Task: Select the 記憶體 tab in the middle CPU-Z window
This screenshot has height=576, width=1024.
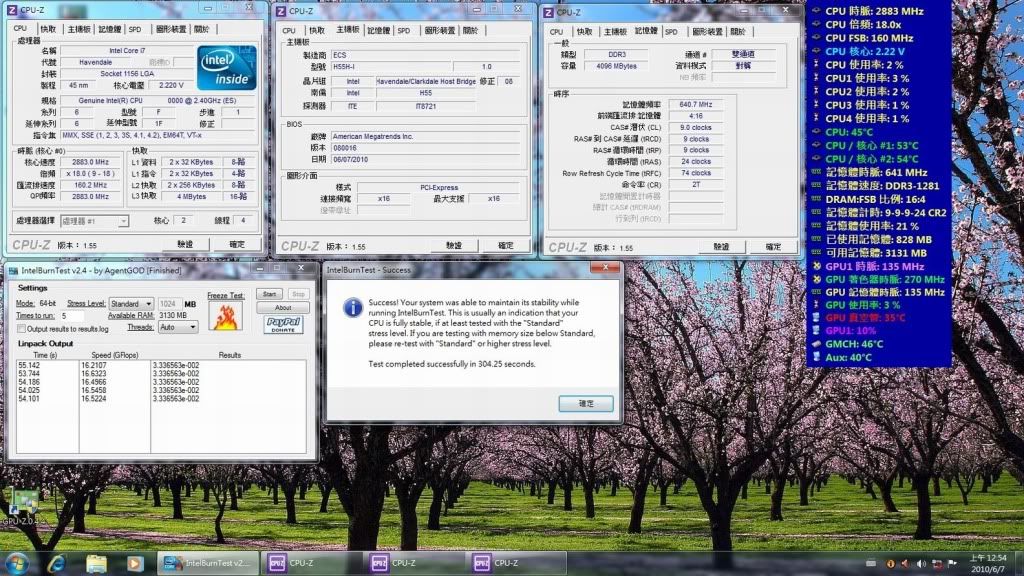Action: pos(378,30)
